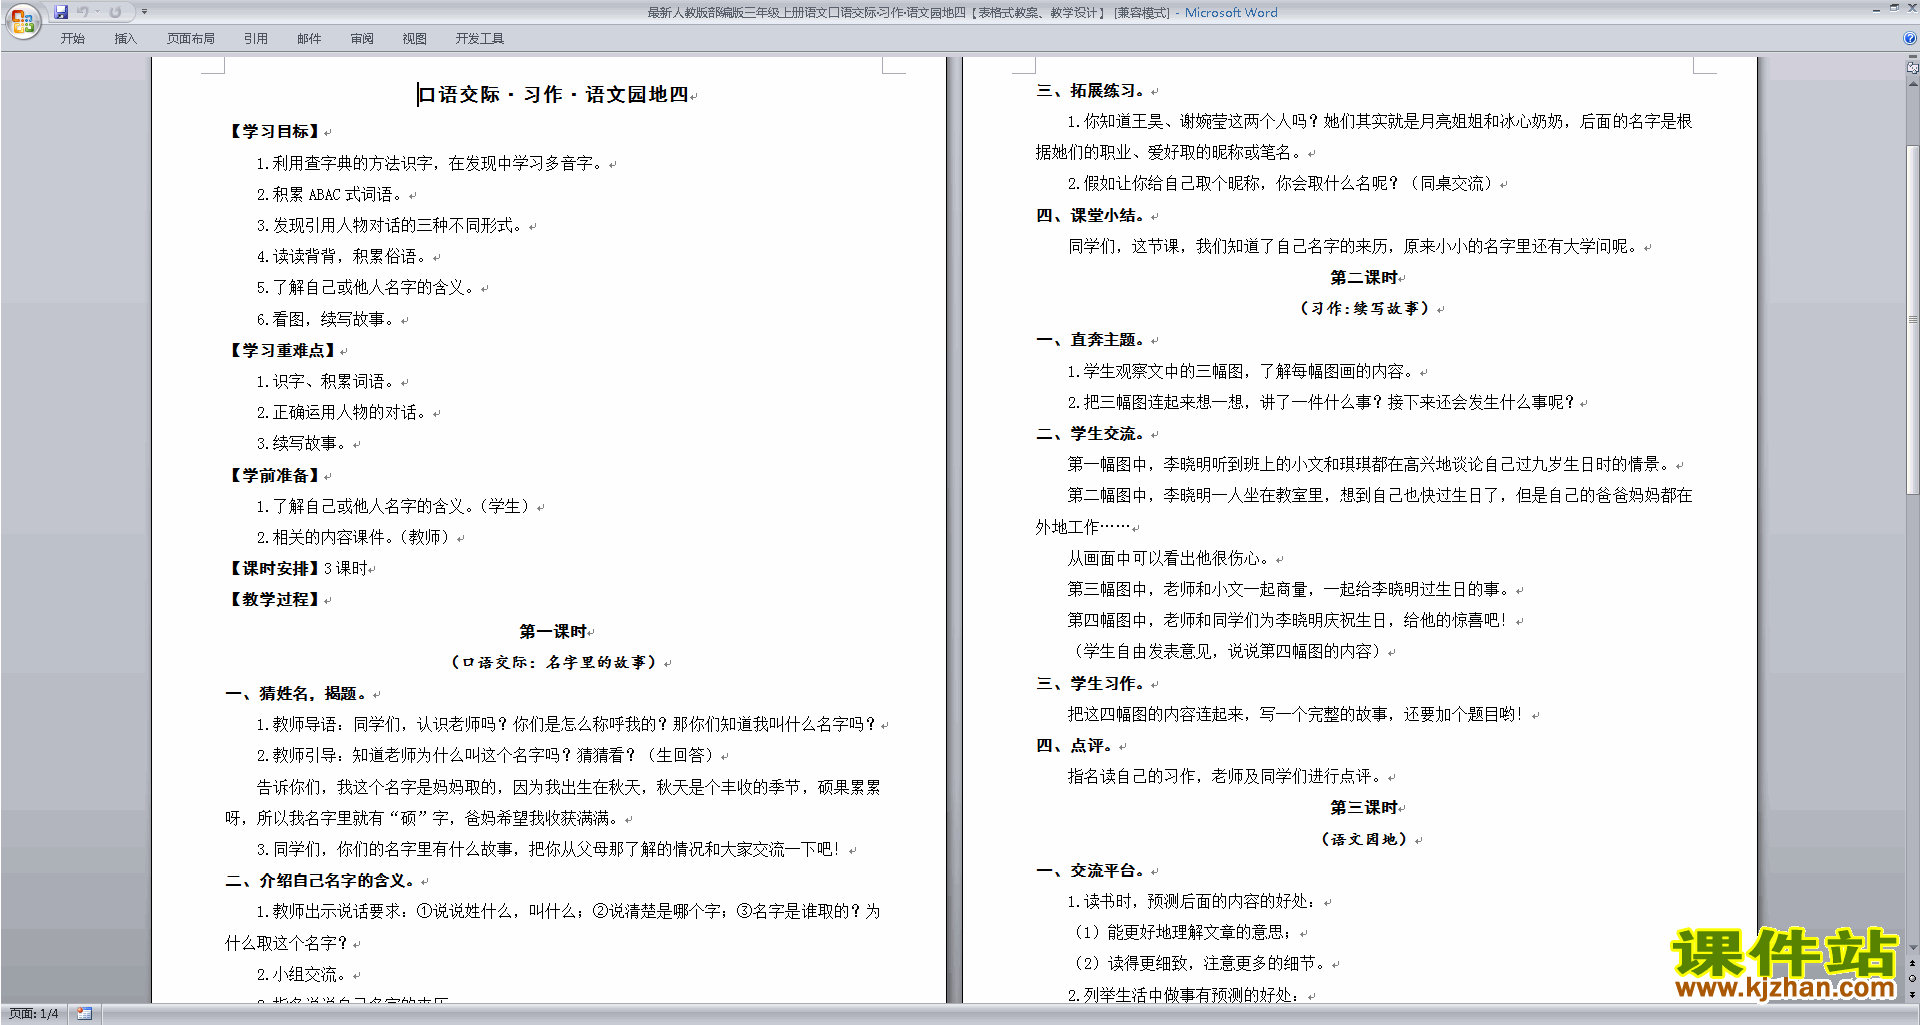Click the heading 一、交流平台。
This screenshot has height=1025, width=1920.
(x=1091, y=871)
